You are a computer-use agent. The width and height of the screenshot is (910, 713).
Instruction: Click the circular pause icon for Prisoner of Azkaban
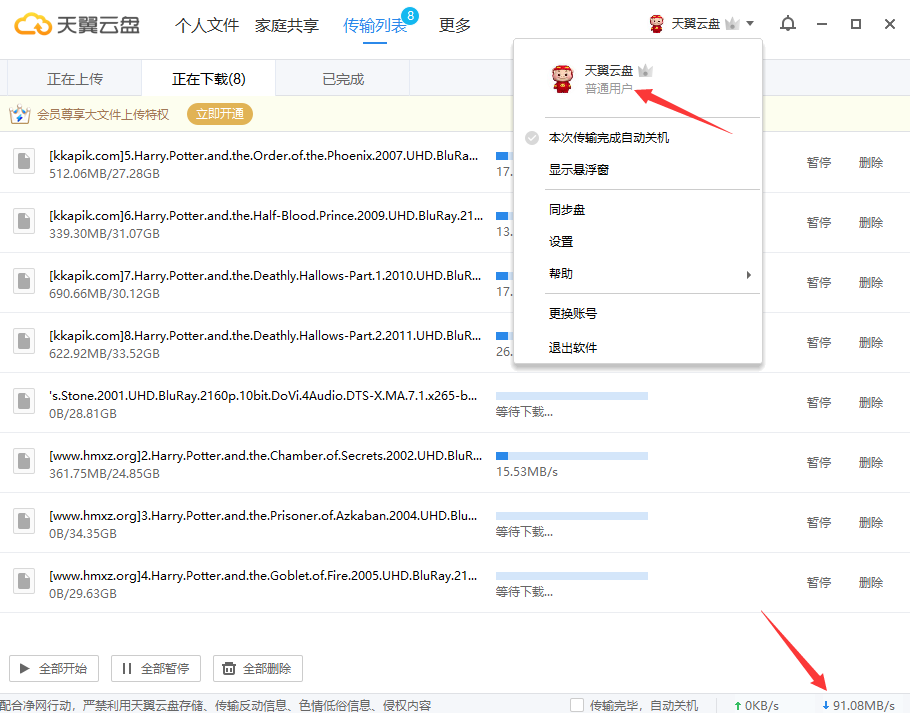tap(819, 522)
